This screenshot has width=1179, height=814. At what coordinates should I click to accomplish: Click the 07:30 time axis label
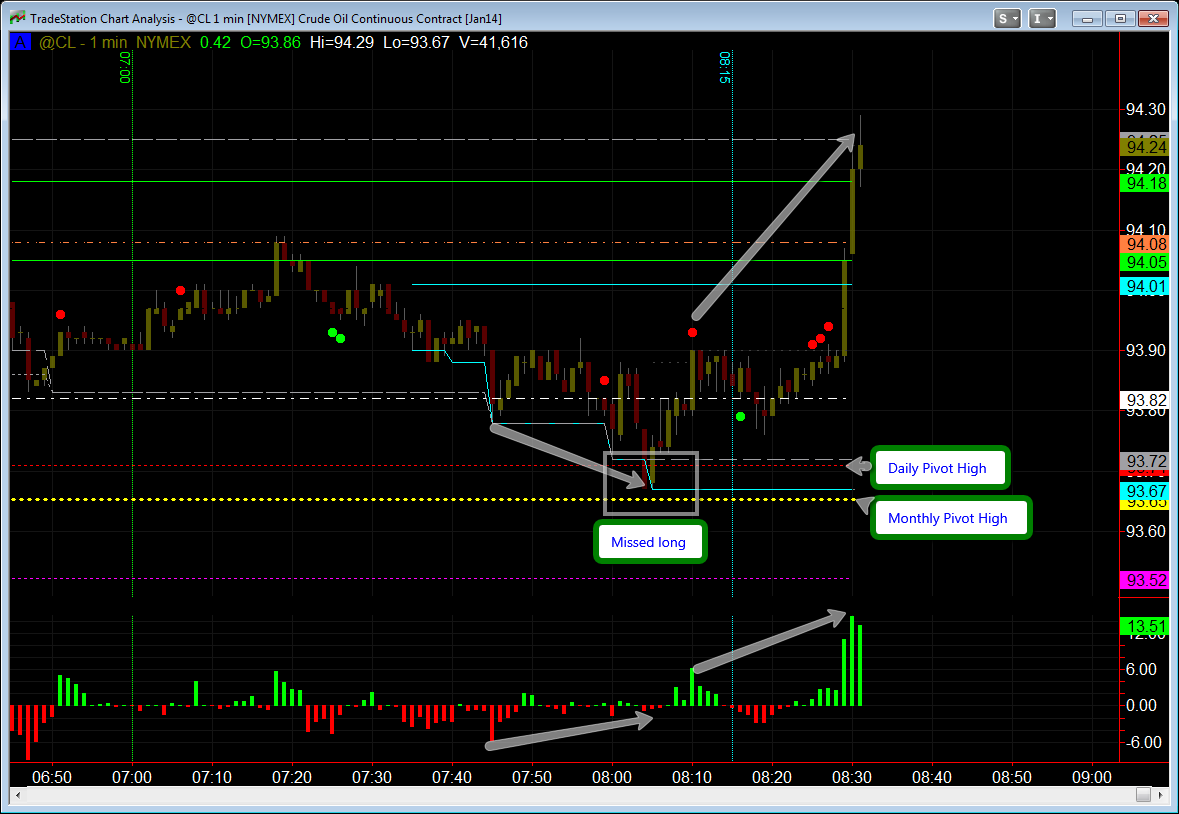tap(371, 777)
